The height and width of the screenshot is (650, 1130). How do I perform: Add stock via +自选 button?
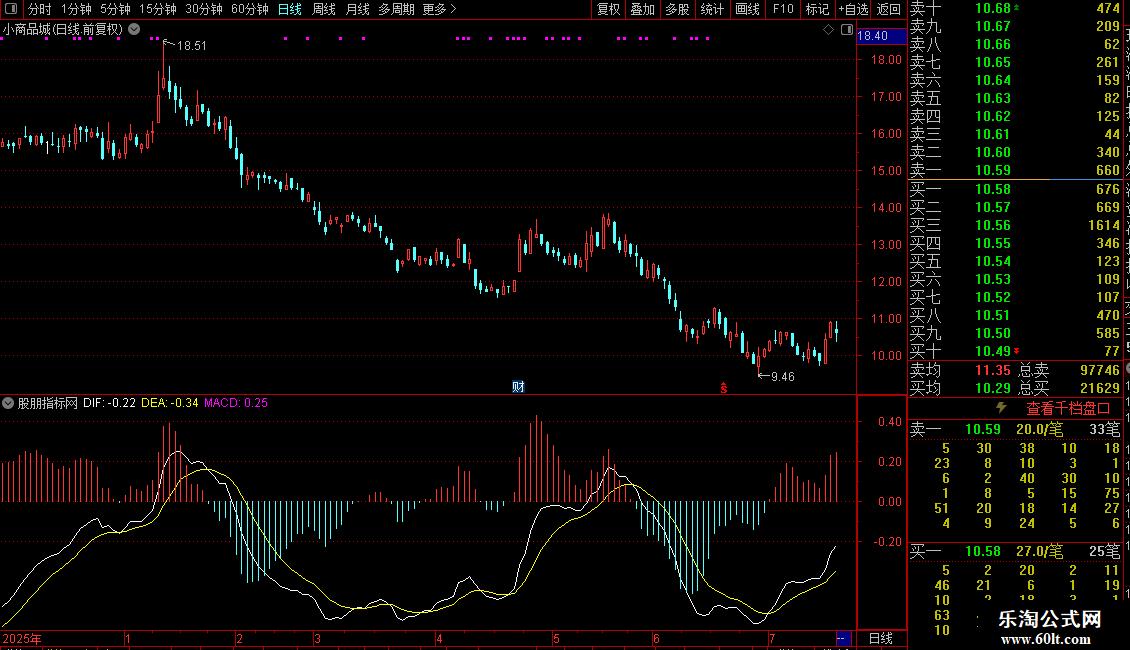[853, 9]
